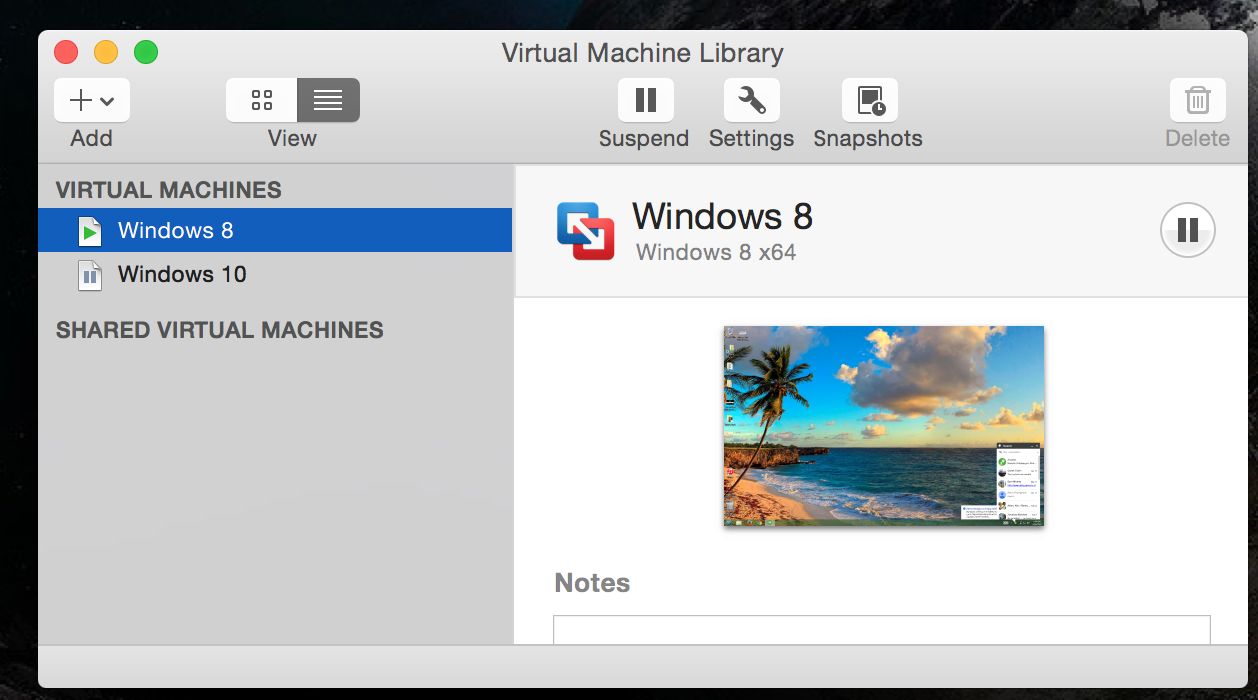Suspend the virtual machine from toolbar
Image resolution: width=1258 pixels, height=700 pixels.
pyautogui.click(x=645, y=100)
